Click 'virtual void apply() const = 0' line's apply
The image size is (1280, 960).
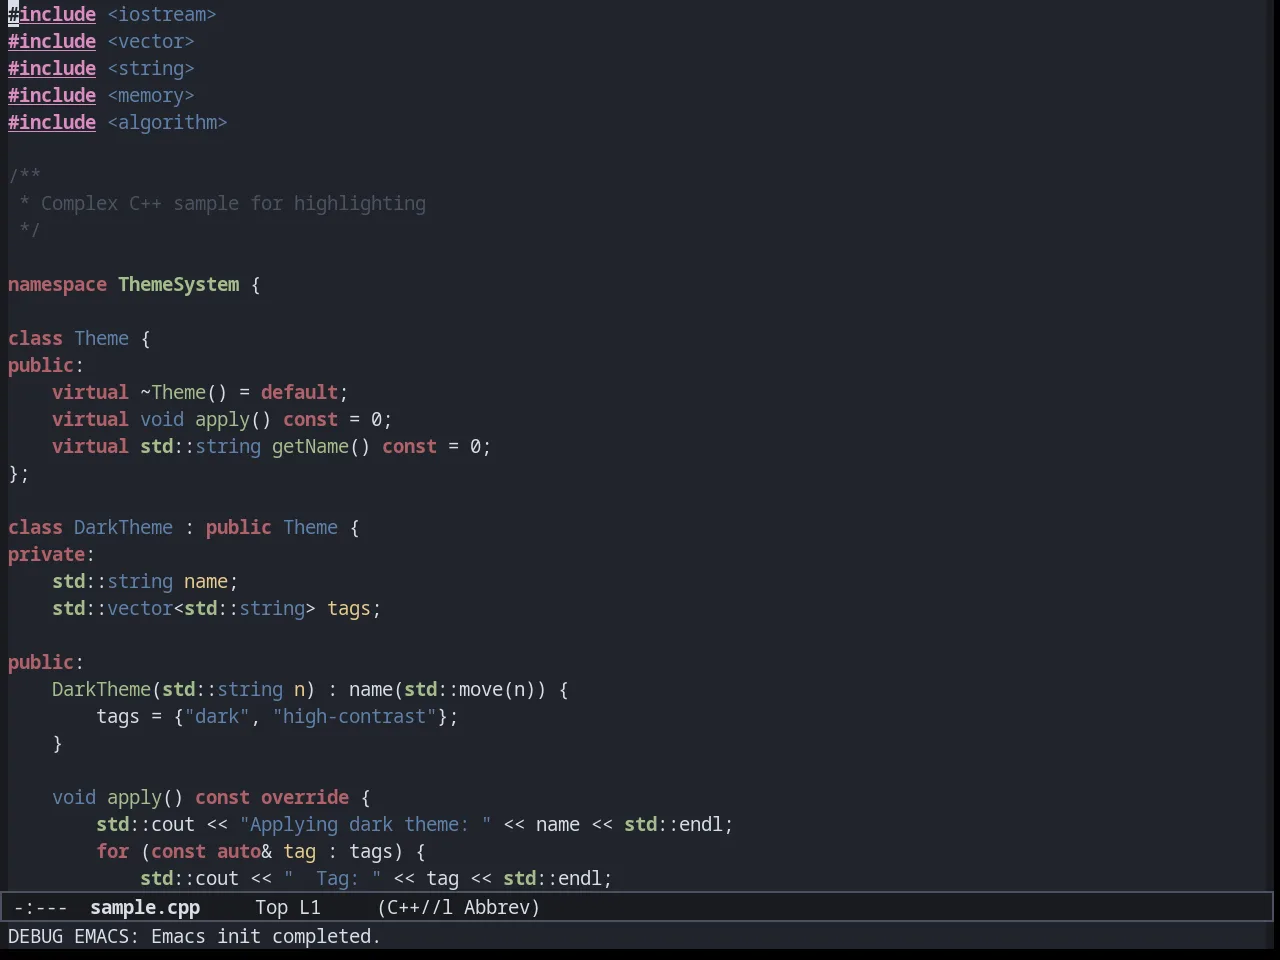tap(222, 420)
